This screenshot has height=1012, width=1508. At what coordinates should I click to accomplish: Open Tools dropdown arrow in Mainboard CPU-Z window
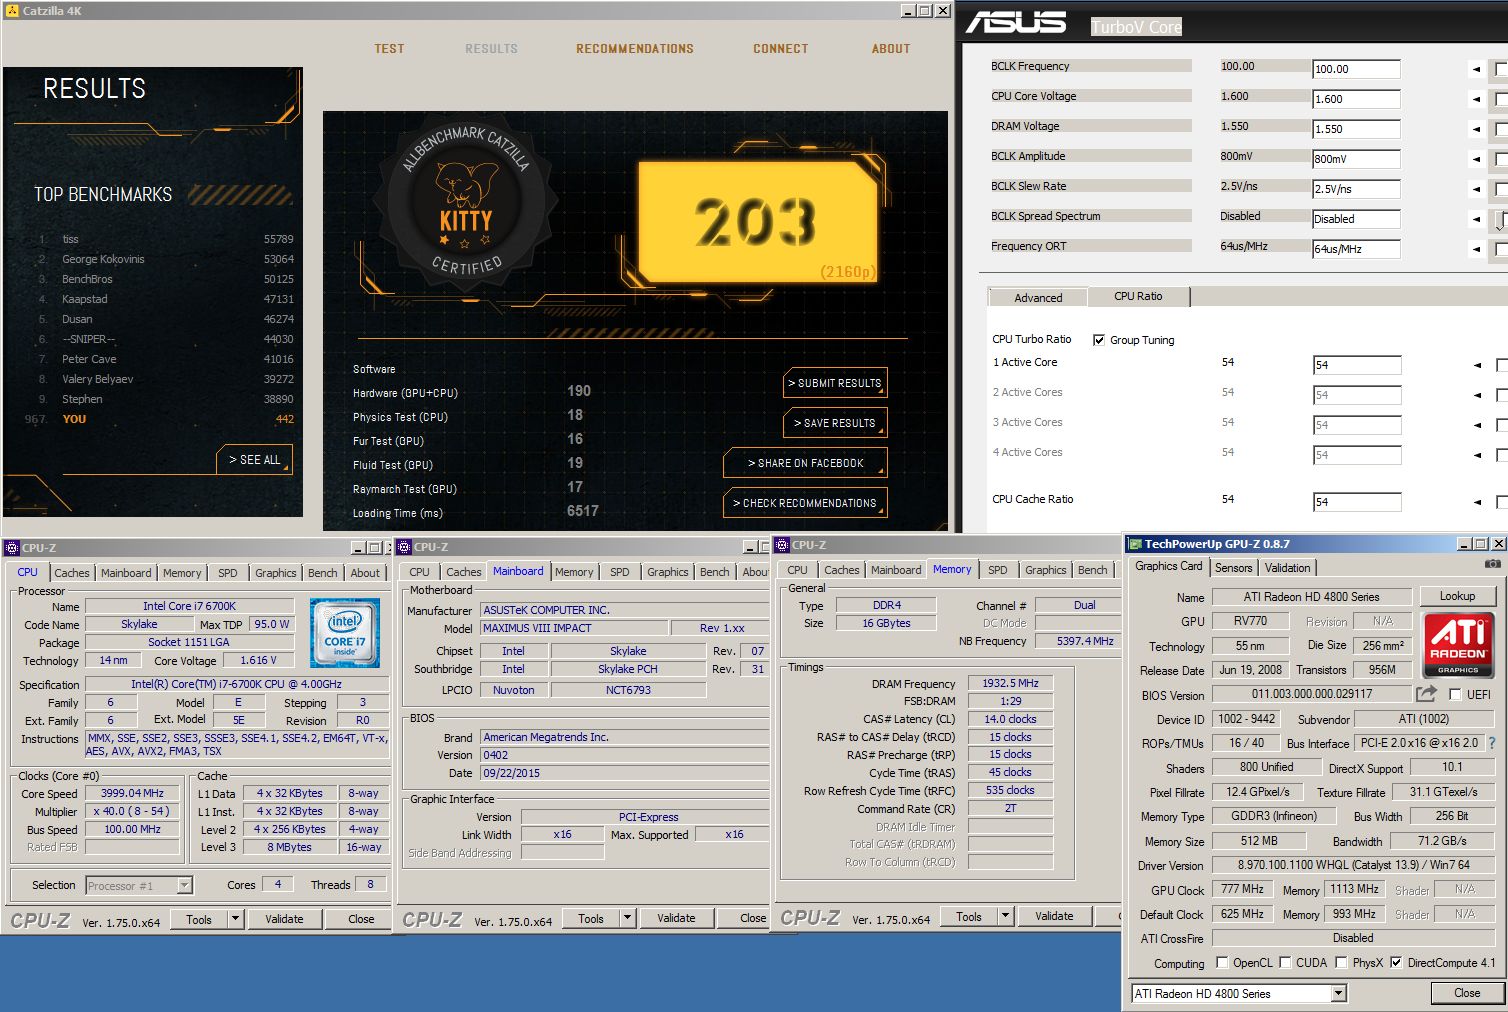[x=627, y=917]
